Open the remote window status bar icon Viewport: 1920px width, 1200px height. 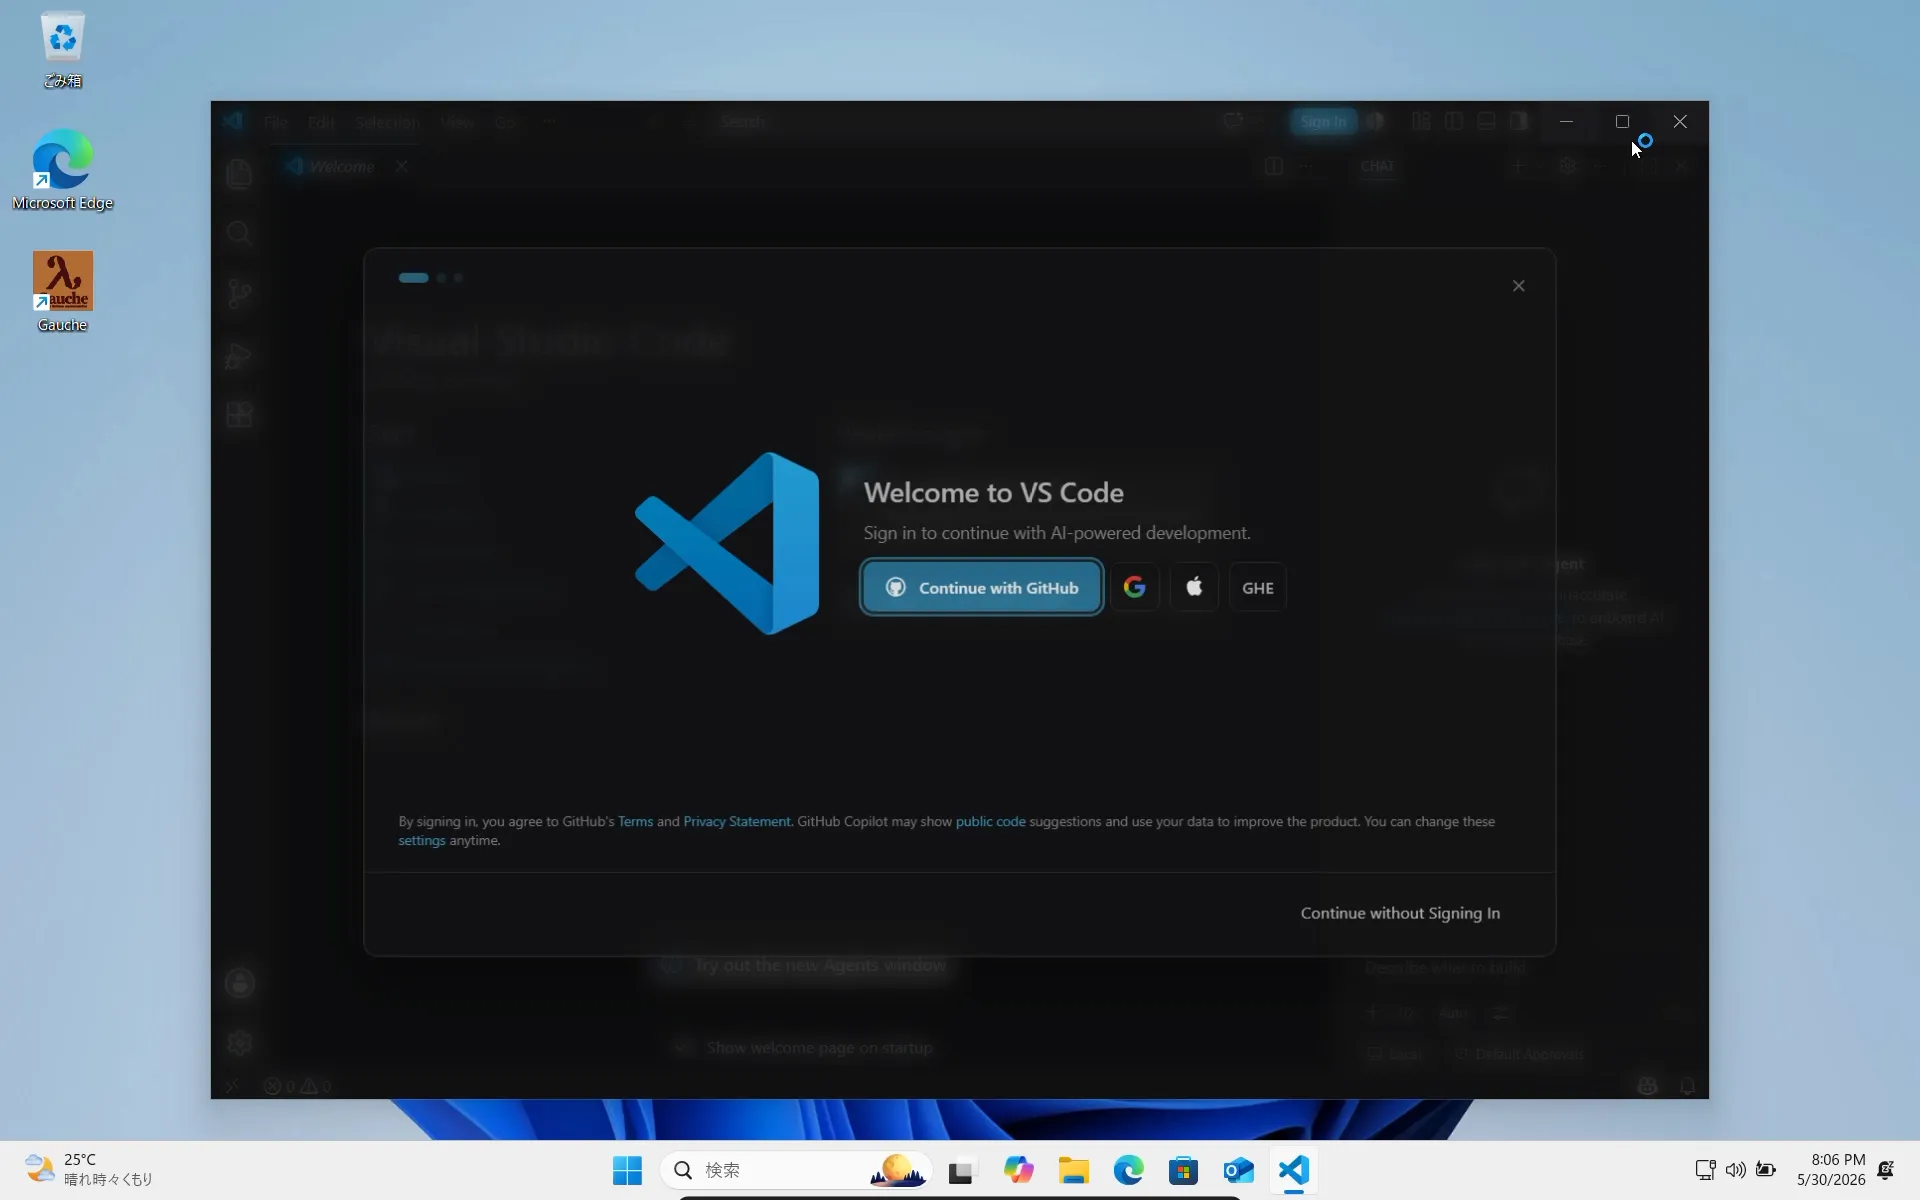pyautogui.click(x=232, y=1086)
